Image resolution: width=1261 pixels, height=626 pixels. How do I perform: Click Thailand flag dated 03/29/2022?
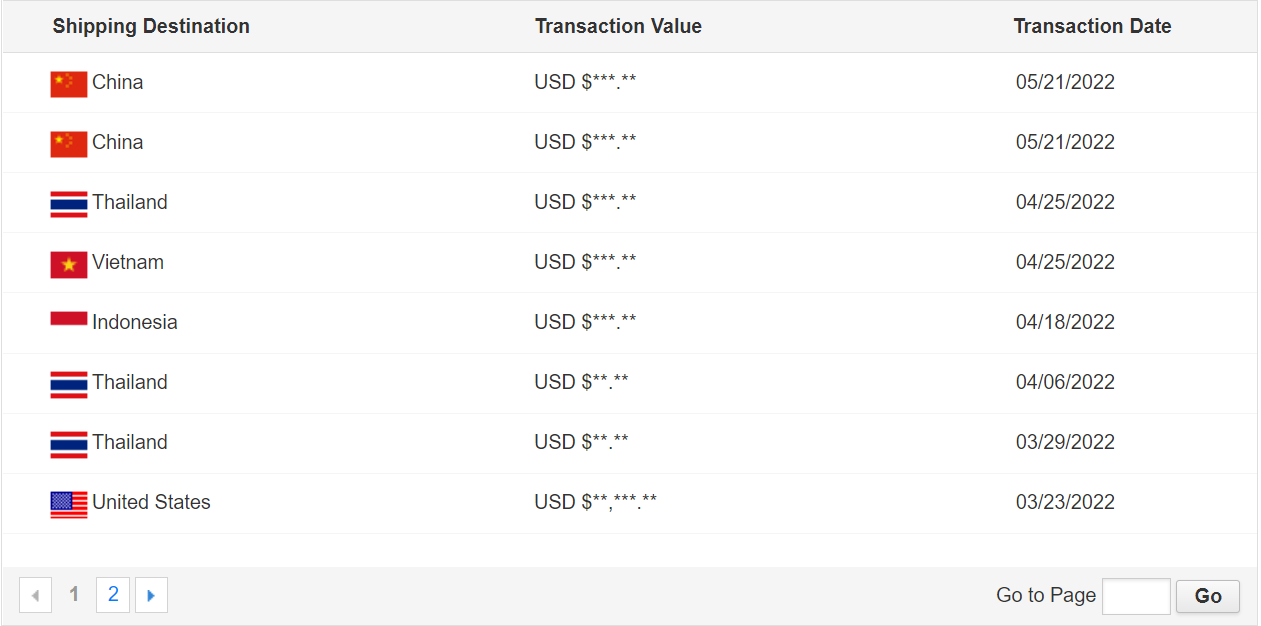(x=69, y=444)
